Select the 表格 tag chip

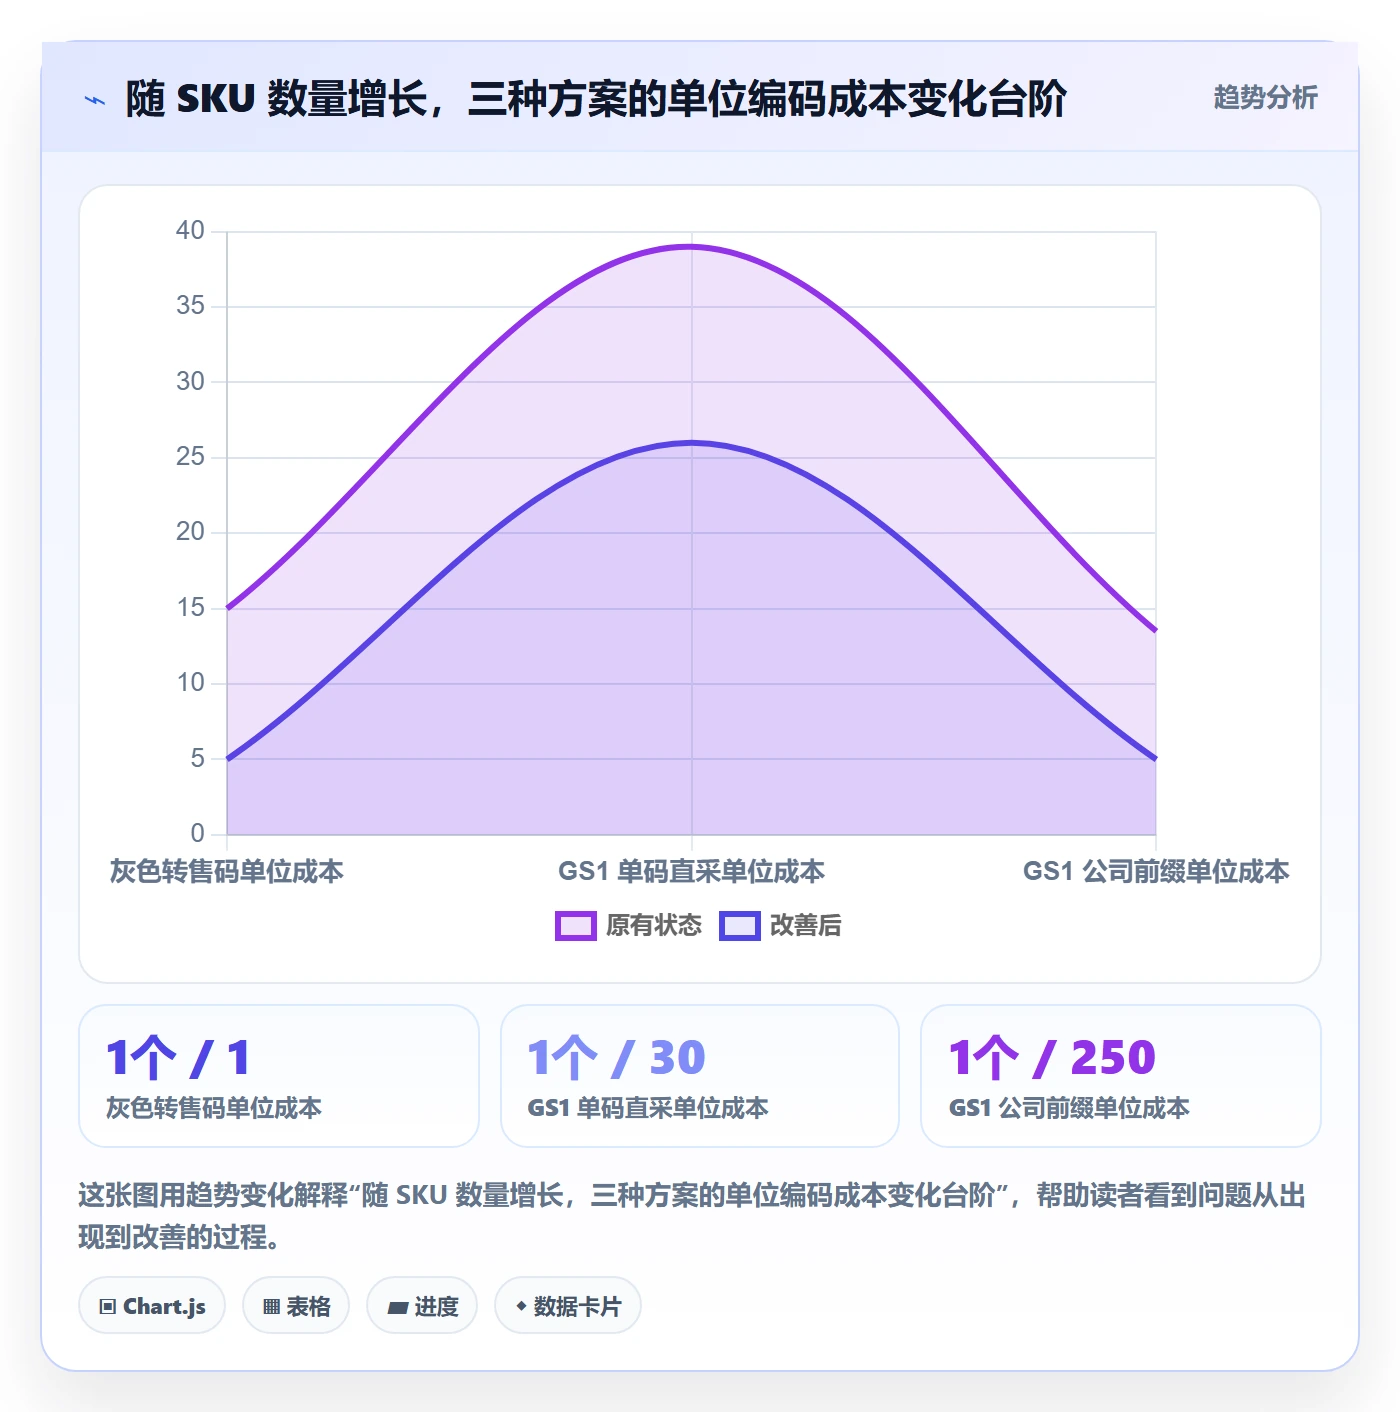[x=296, y=1306]
